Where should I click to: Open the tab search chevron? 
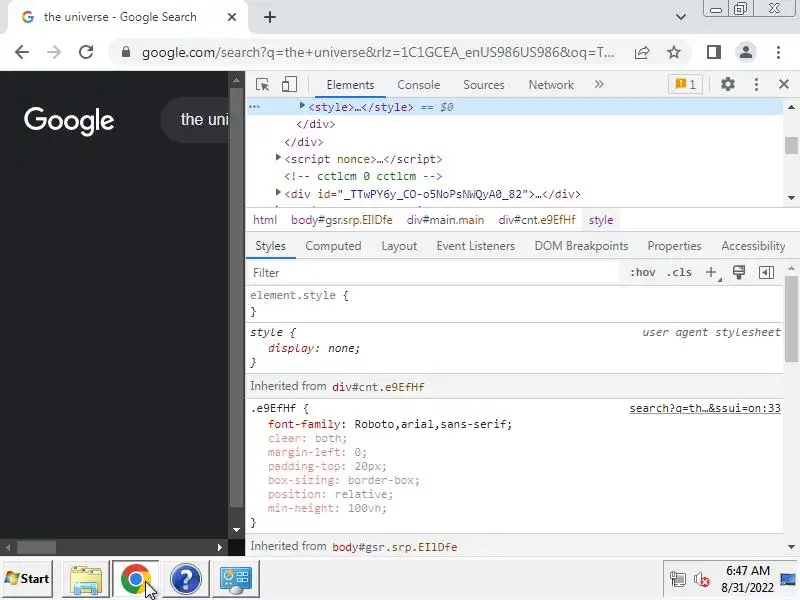coord(681,17)
